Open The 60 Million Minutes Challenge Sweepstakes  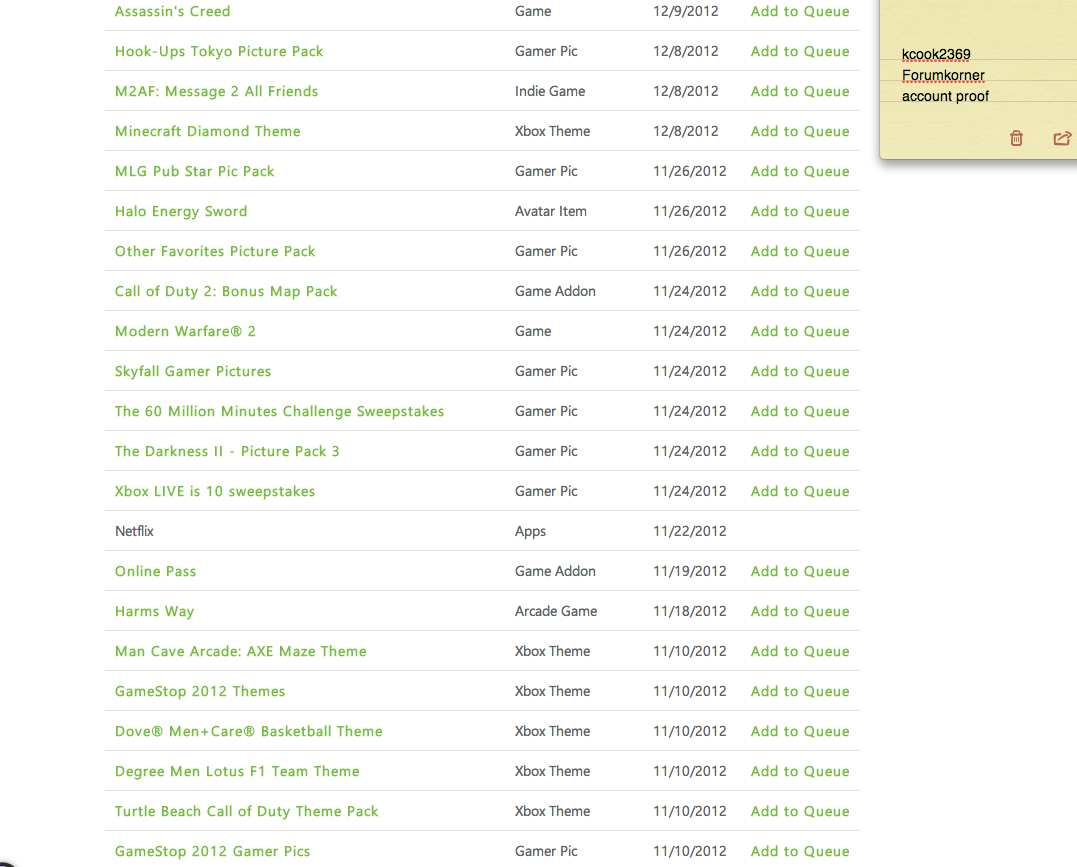[280, 411]
